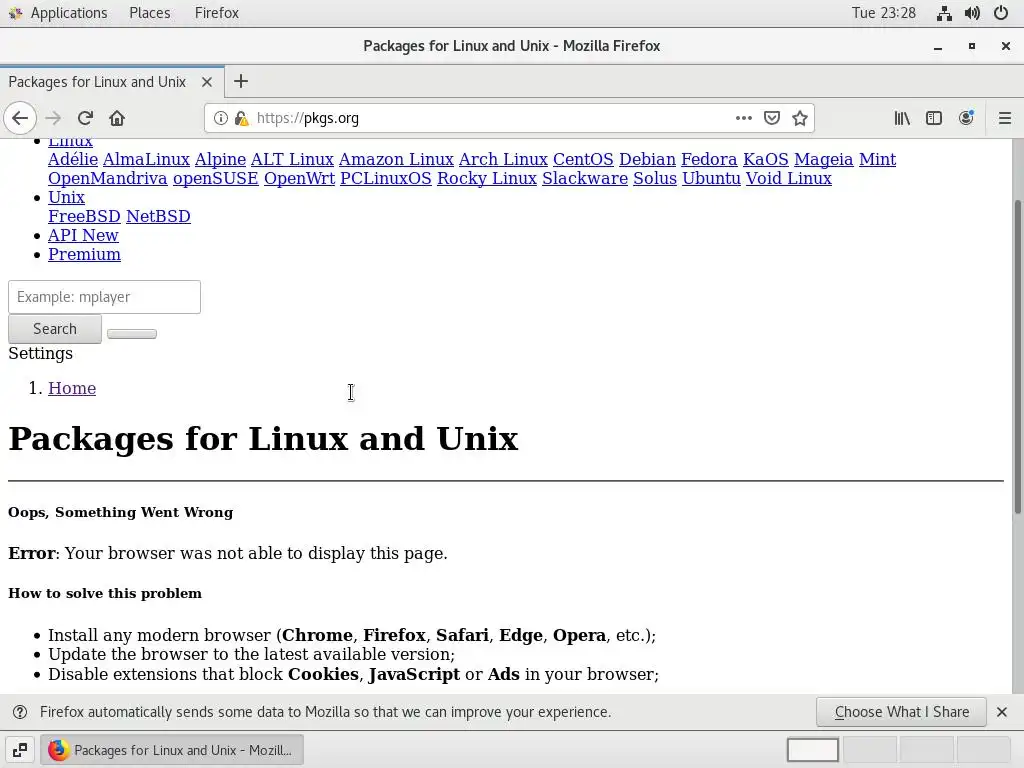Close the Packages for Linux and Unix tab

206,82
